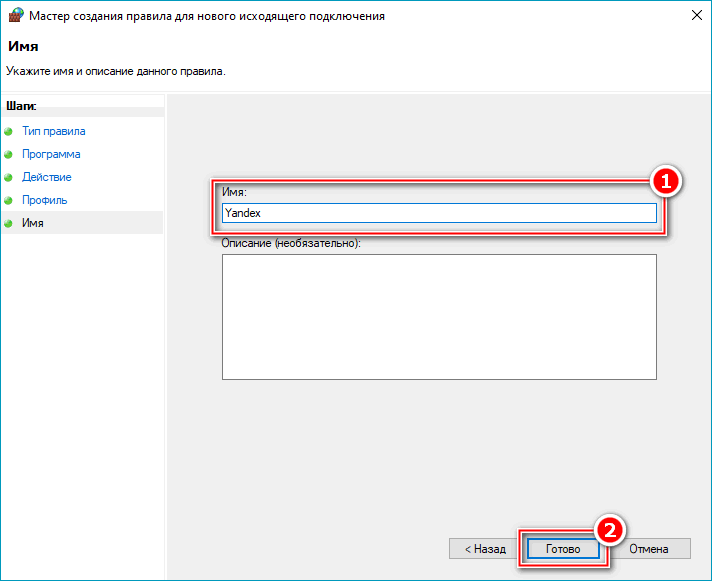The height and width of the screenshot is (581, 712).
Task: Select the current Имя step in sidebar
Action: tap(33, 223)
